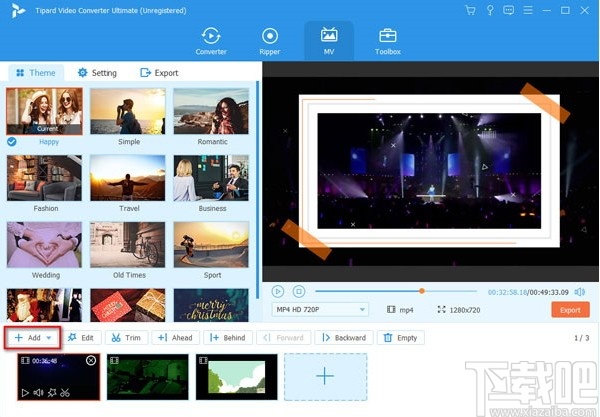Toggle the preview volume speaker icon
Image resolution: width=600 pixels, height=417 pixels.
[x=579, y=292]
